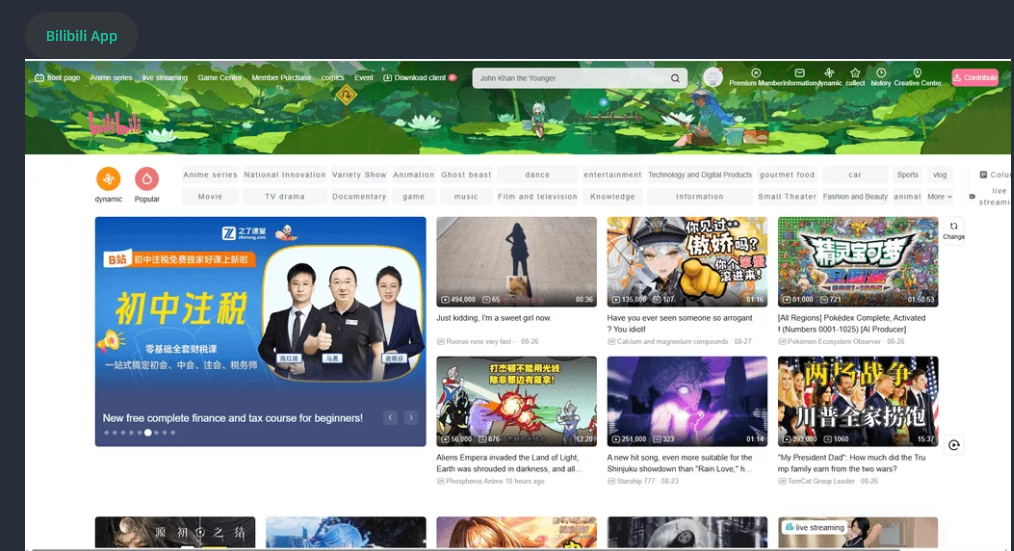The width and height of the screenshot is (1014, 551).
Task: Open the history clock icon
Action: [x=881, y=73]
